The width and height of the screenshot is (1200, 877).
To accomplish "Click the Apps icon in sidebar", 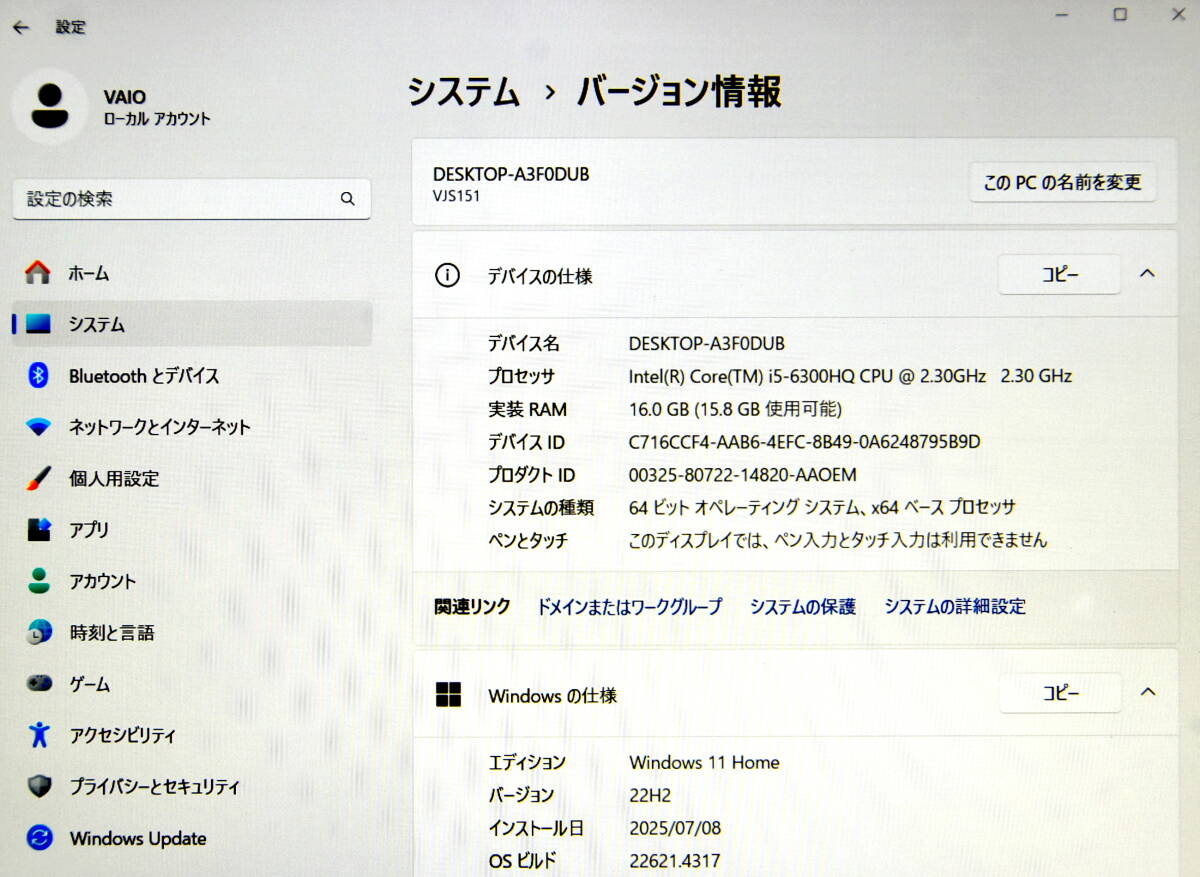I will 38,530.
